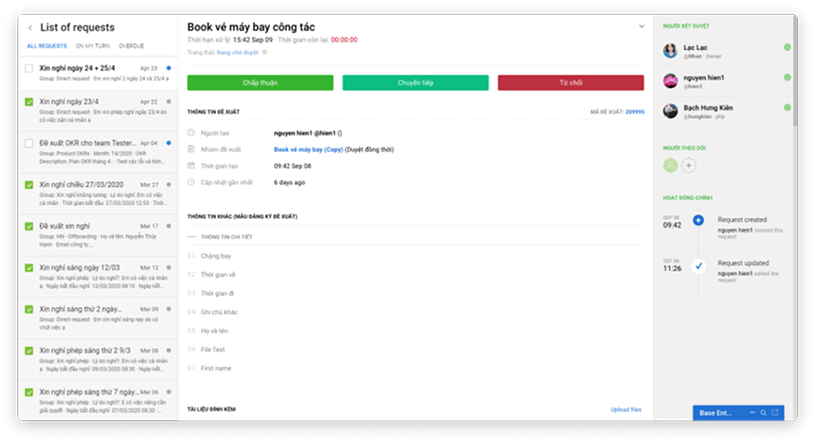Click the Người tạo person icon

point(191,133)
